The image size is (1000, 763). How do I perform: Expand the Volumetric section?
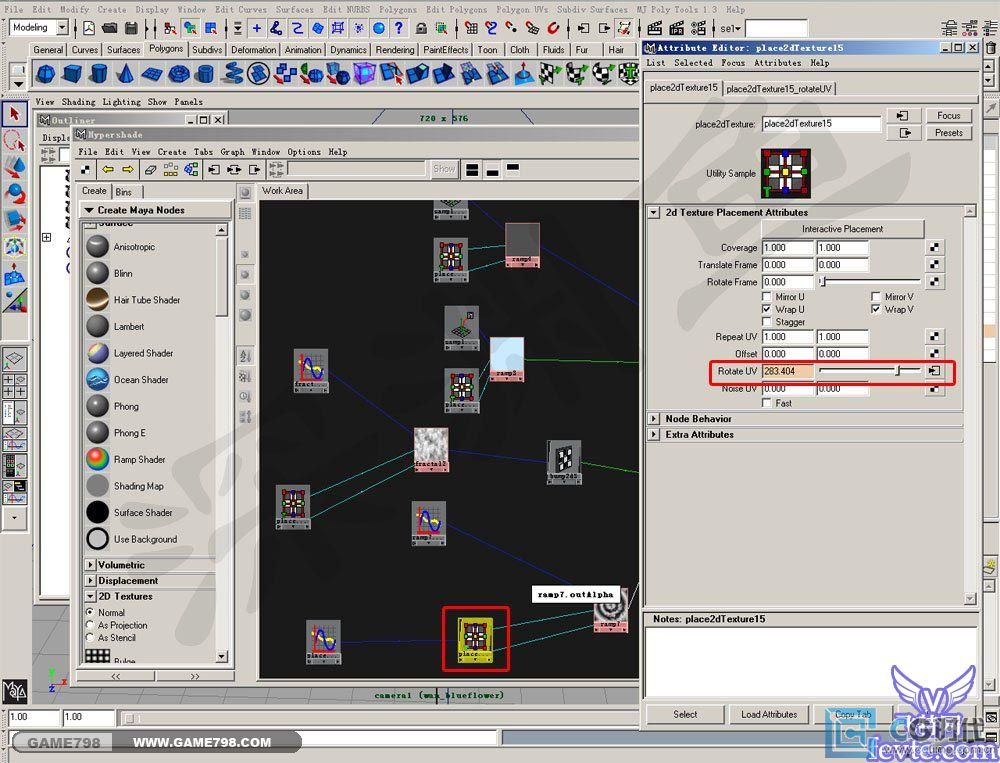tap(90, 565)
